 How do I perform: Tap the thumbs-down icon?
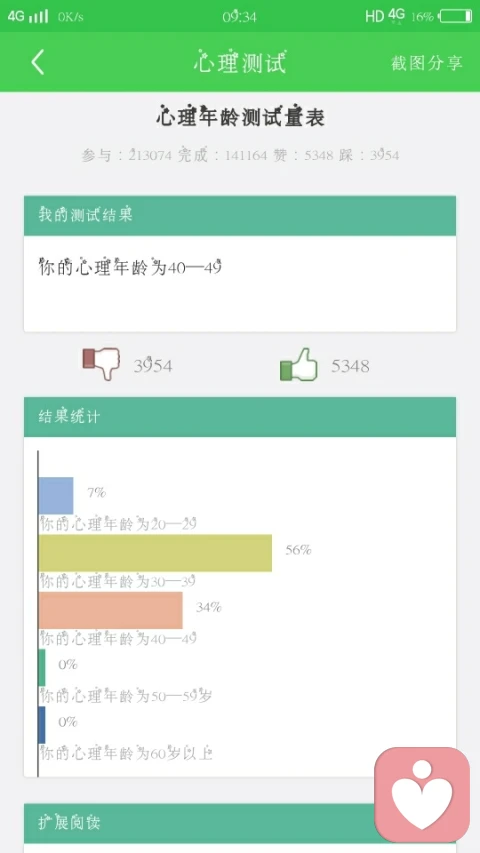point(101,363)
